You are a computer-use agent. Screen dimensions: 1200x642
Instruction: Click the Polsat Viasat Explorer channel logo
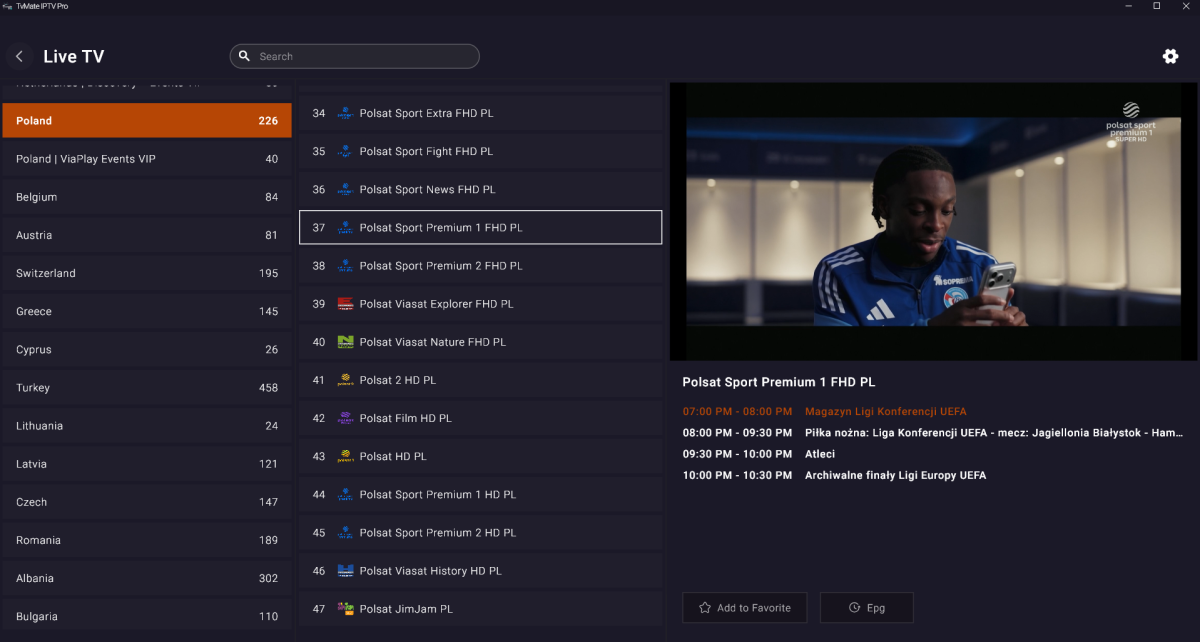click(x=345, y=304)
